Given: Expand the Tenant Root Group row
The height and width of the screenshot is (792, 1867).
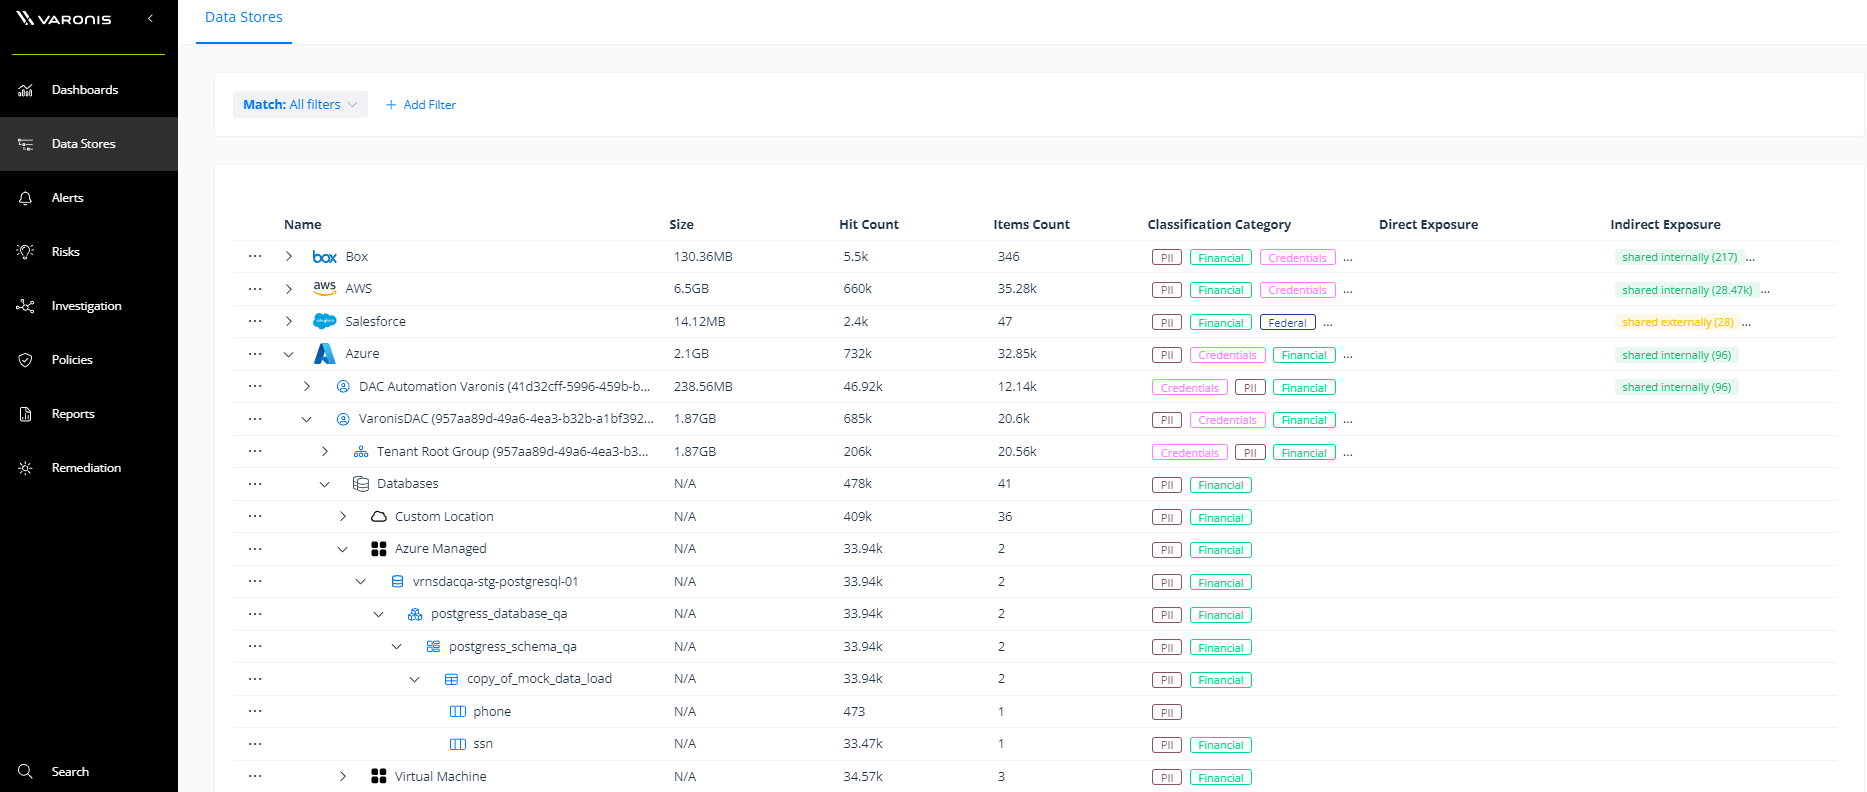Looking at the screenshot, I should tap(325, 452).
